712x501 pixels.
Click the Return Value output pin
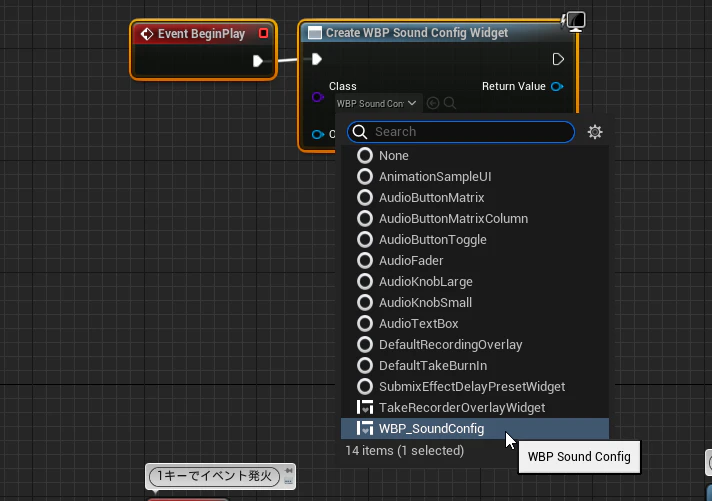click(557, 86)
